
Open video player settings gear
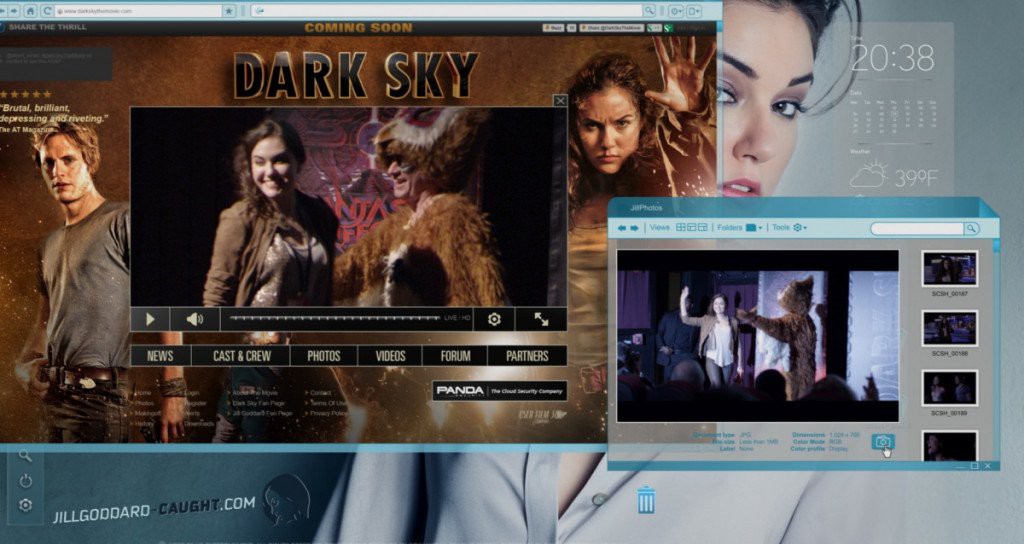pos(494,319)
